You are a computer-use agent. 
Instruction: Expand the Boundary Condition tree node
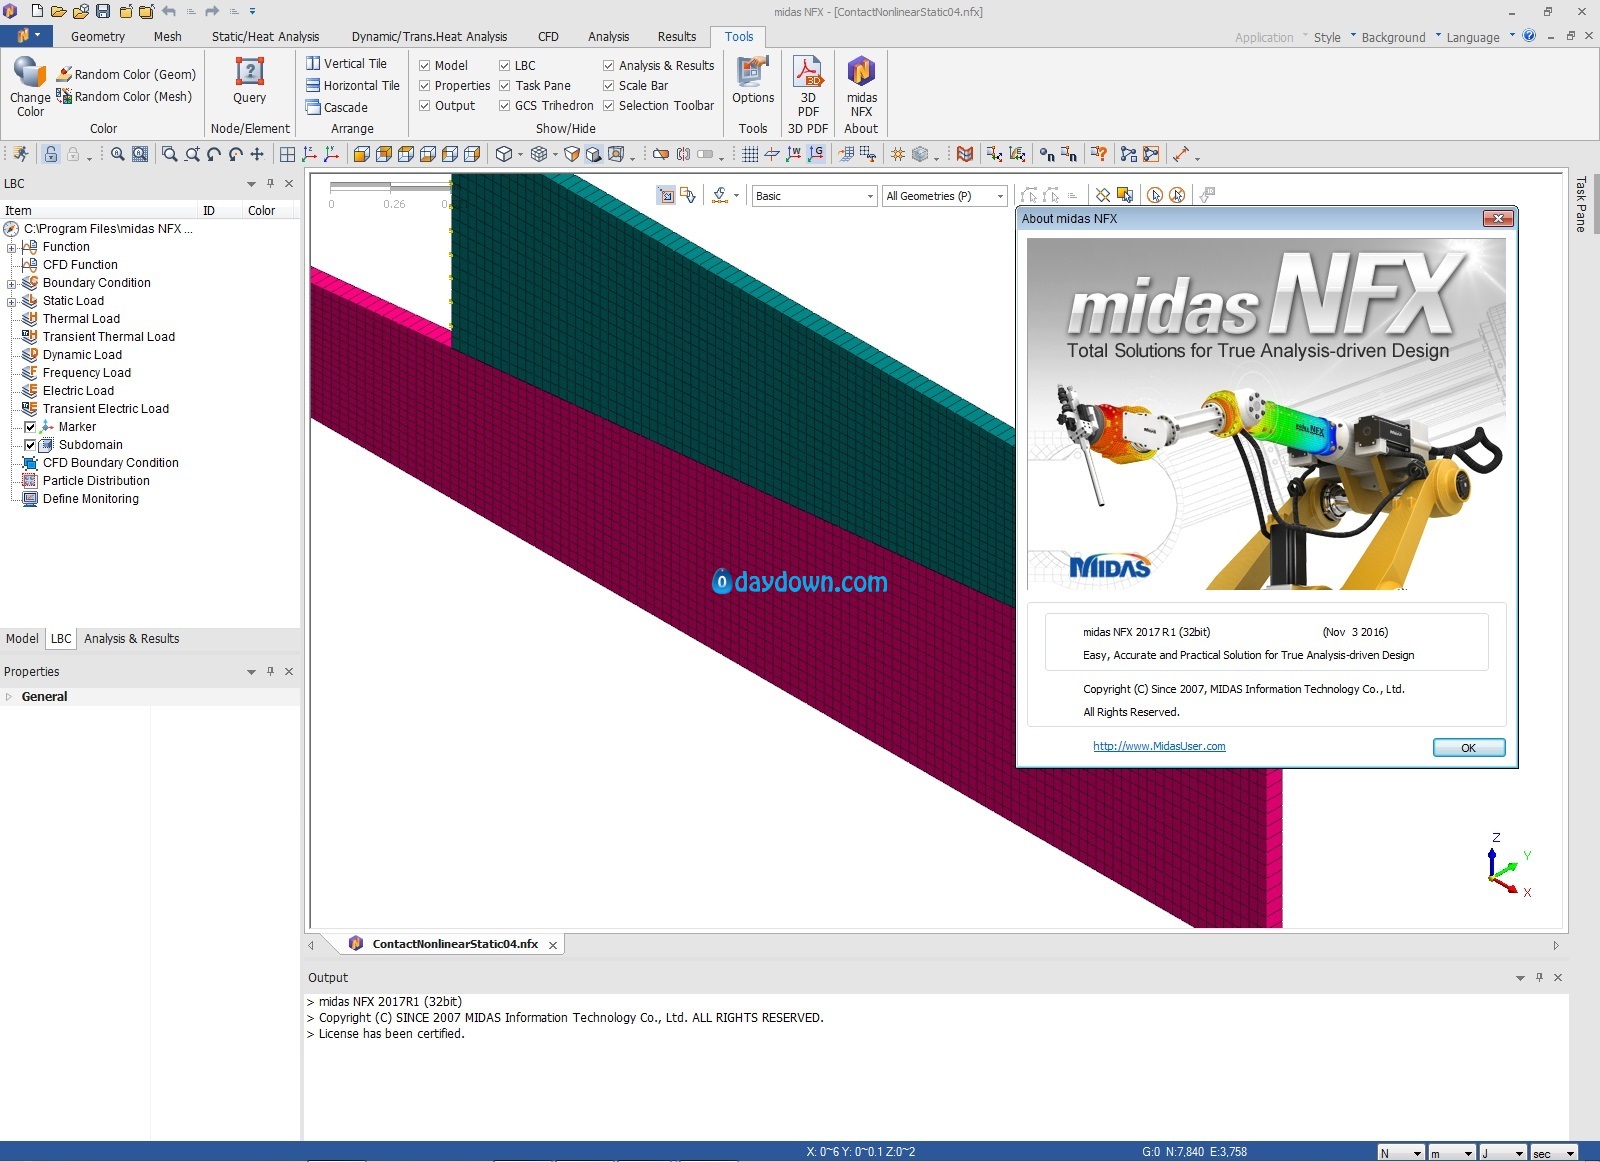tap(11, 283)
